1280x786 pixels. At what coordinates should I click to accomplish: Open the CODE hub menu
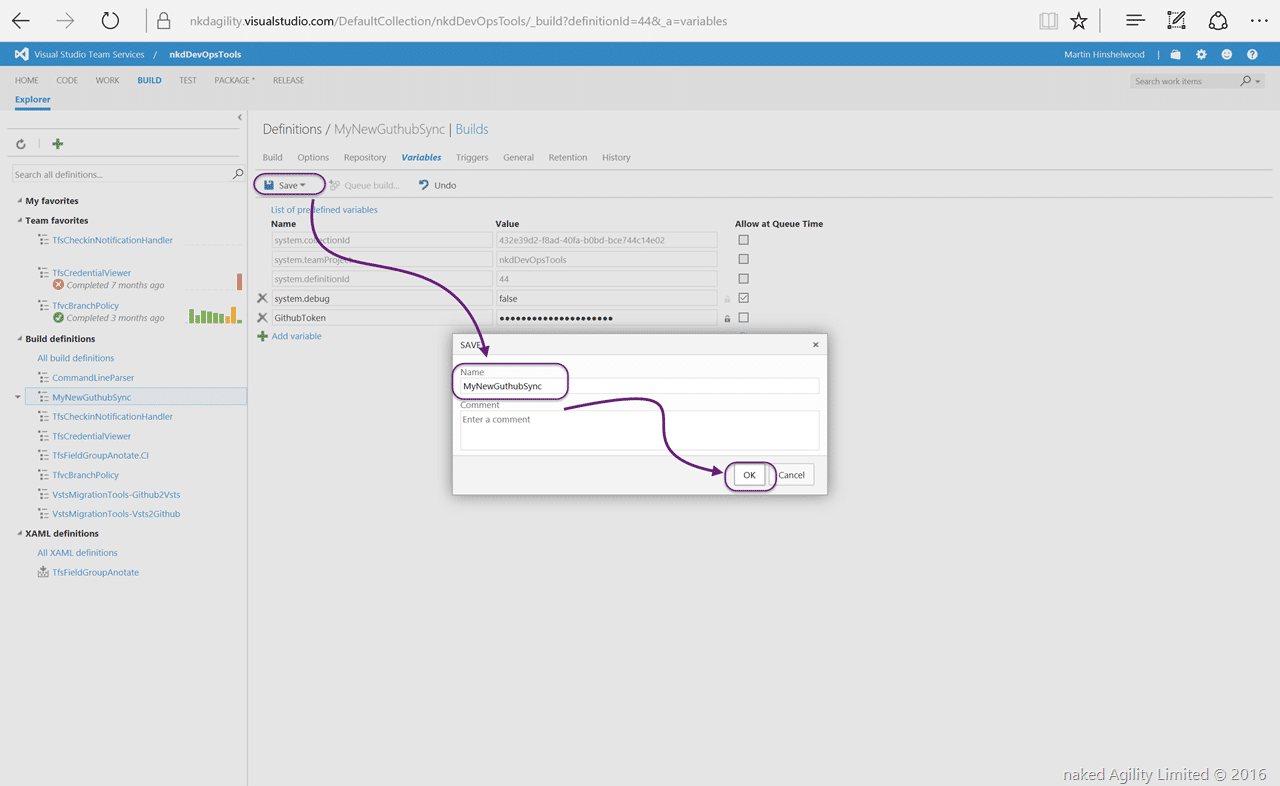point(67,80)
